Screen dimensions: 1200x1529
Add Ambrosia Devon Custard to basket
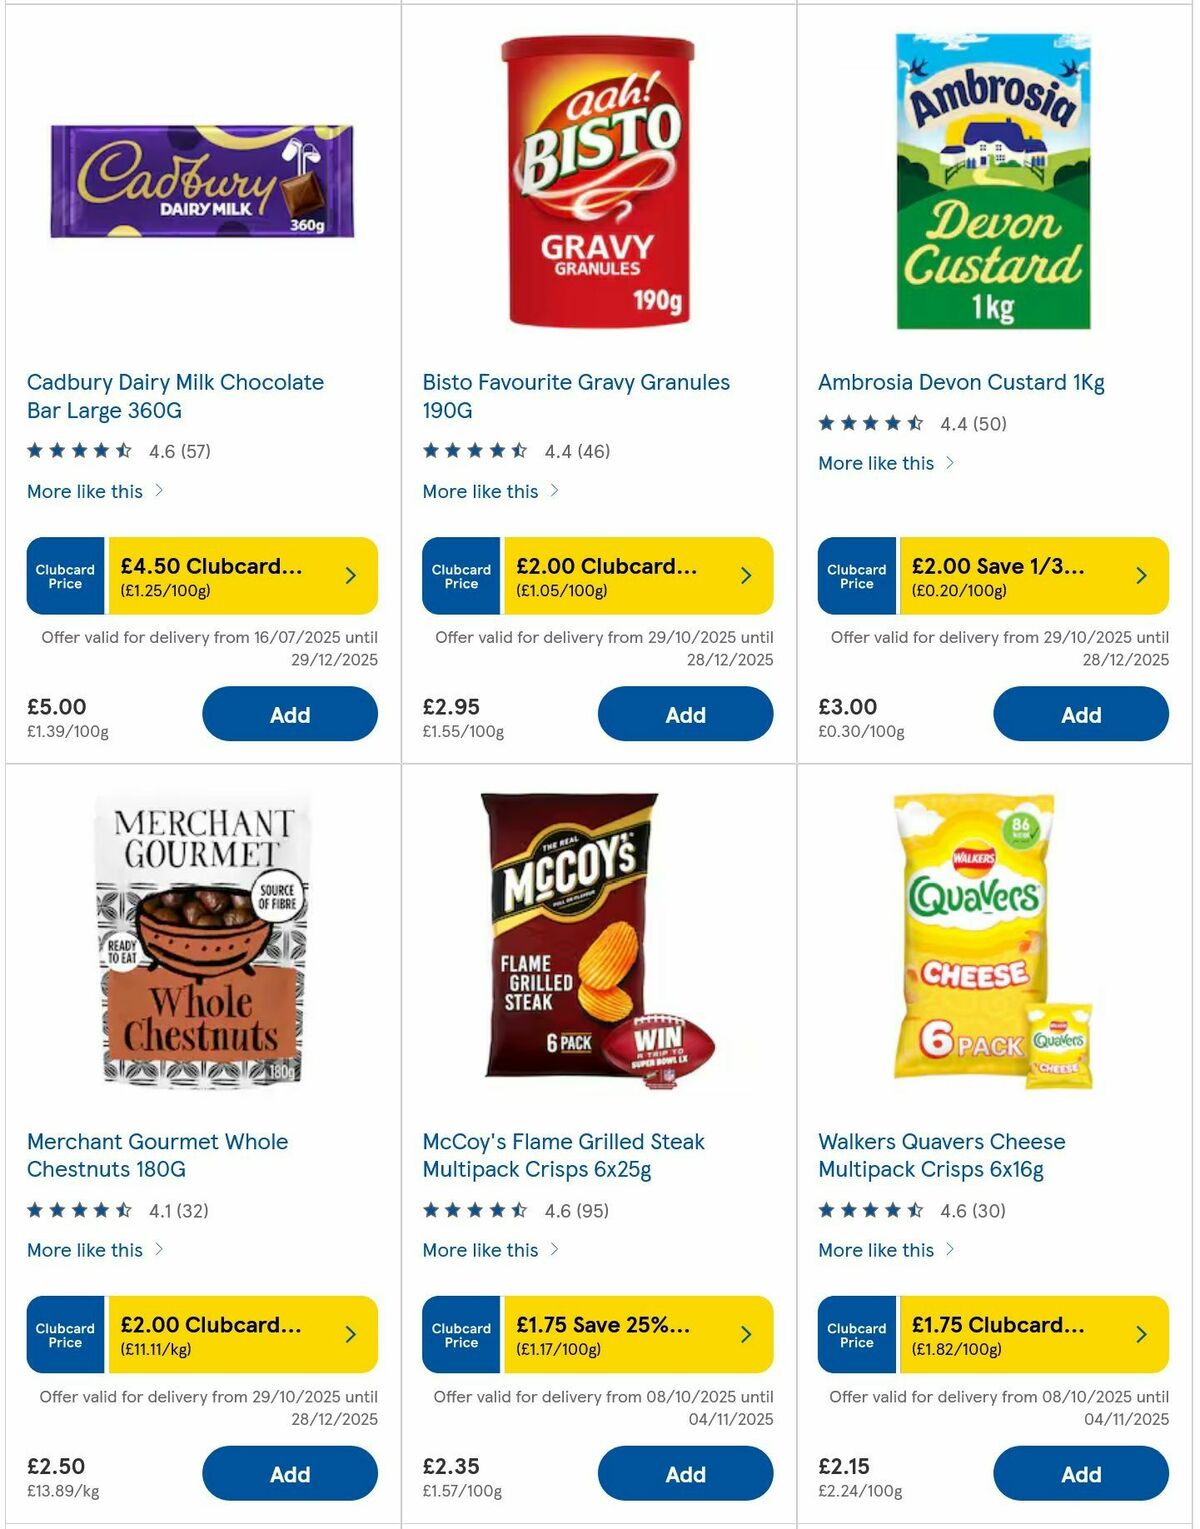pos(1081,714)
